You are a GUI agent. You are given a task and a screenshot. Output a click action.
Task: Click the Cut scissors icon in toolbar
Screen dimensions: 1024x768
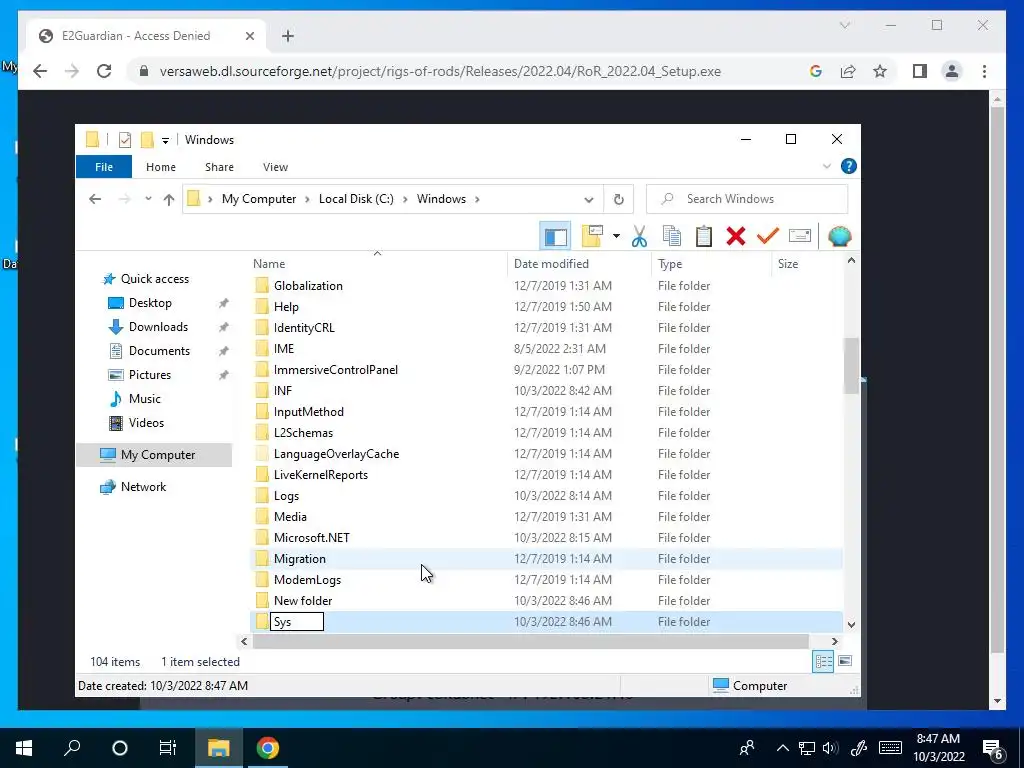tap(639, 236)
